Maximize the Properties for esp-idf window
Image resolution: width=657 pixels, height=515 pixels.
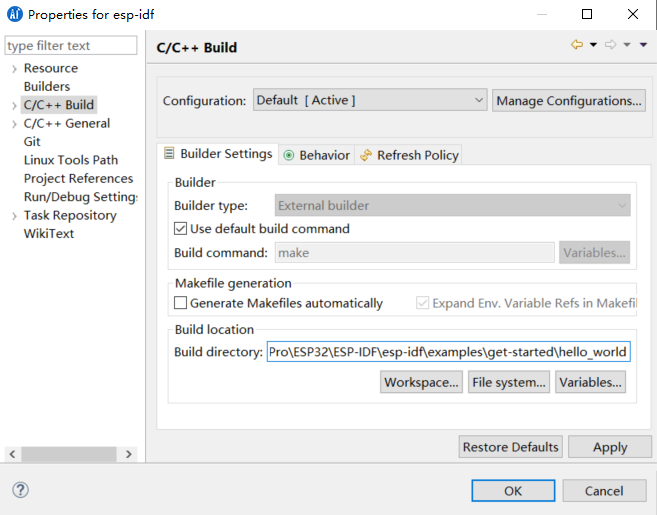(x=587, y=14)
